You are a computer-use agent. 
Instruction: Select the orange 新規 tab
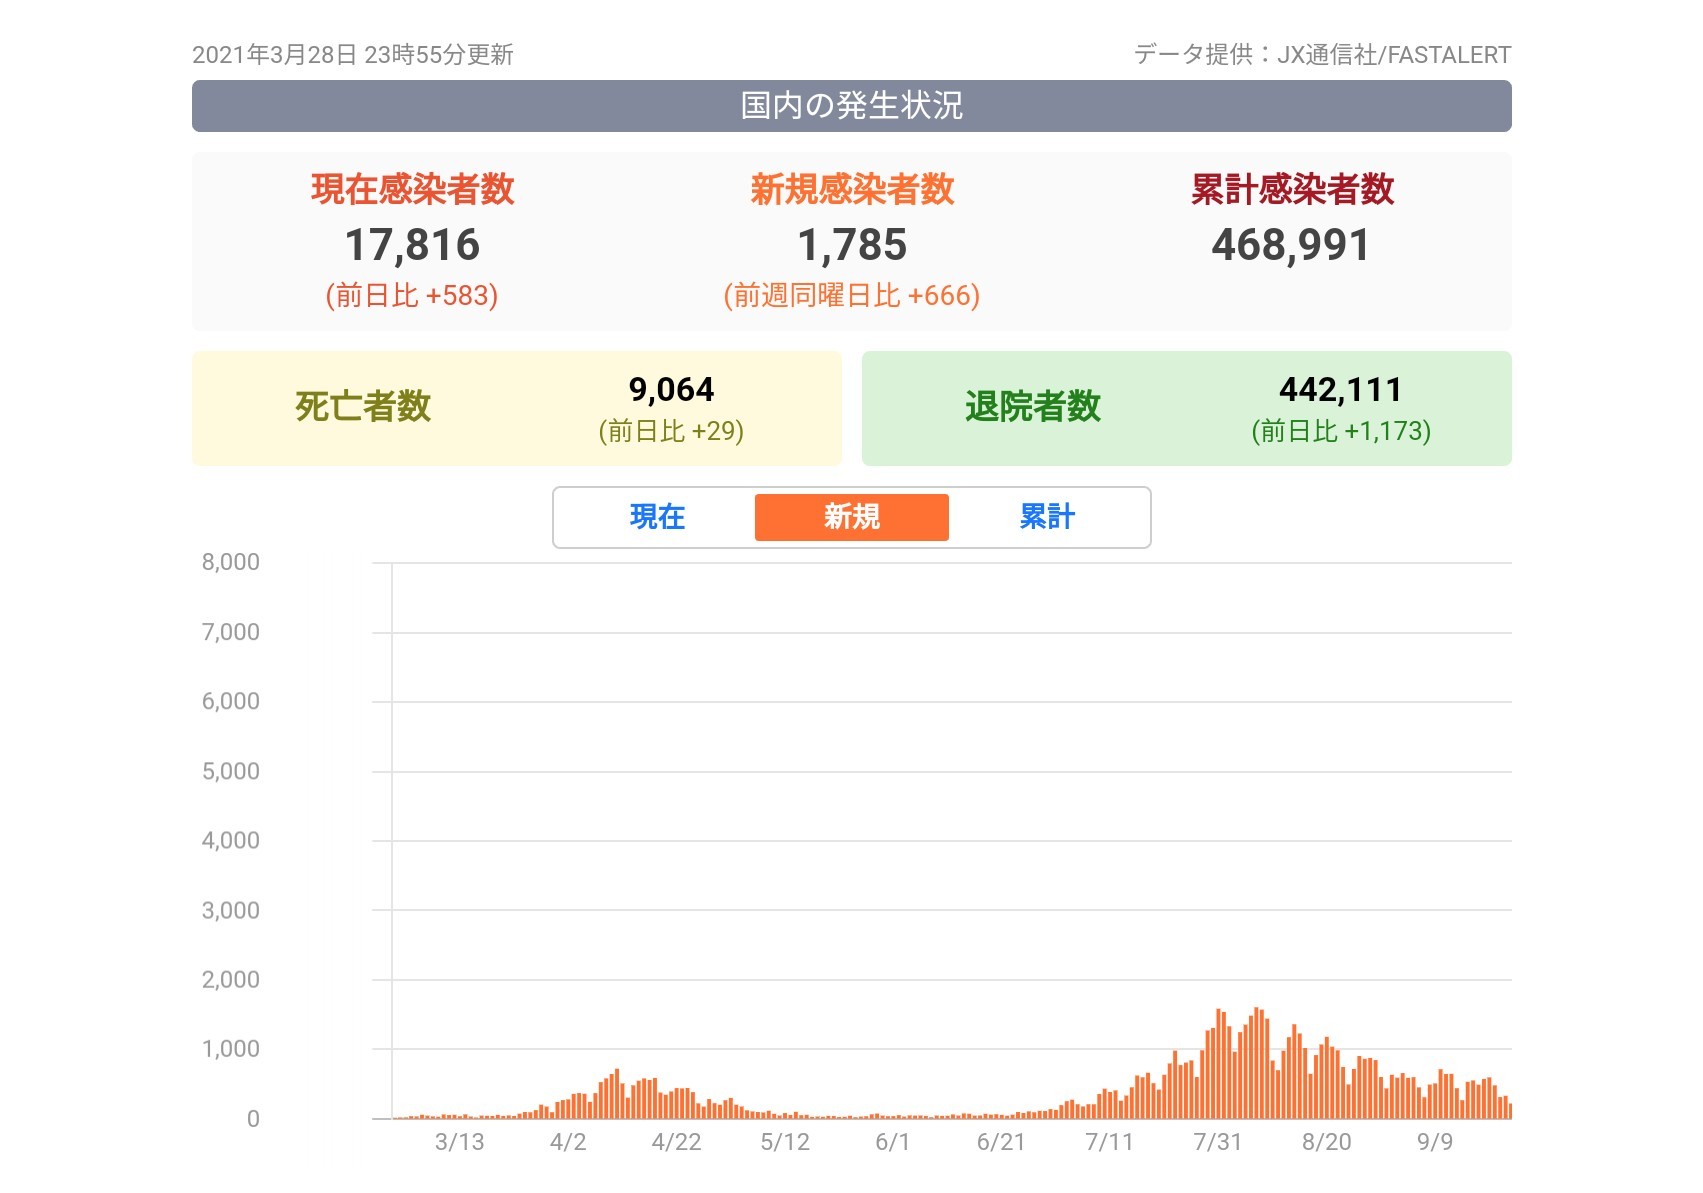point(851,517)
